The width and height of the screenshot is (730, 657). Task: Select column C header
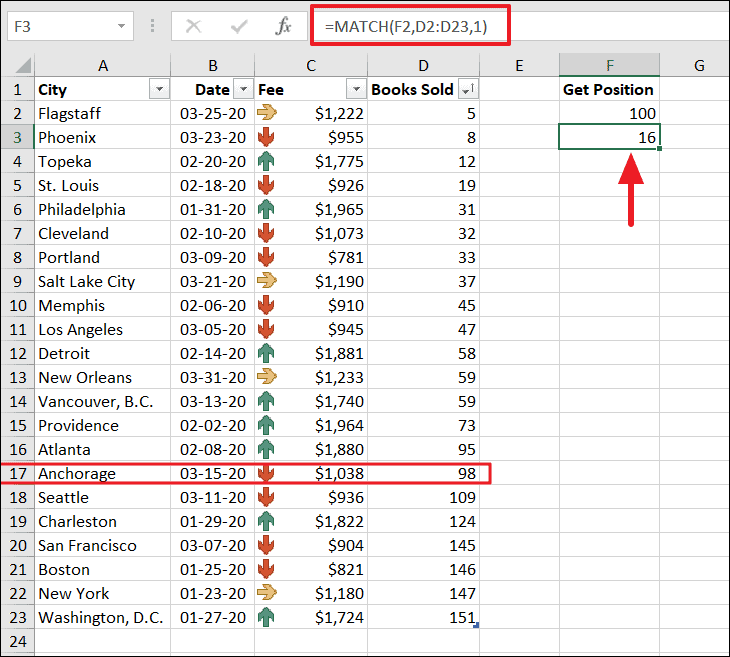pos(311,65)
